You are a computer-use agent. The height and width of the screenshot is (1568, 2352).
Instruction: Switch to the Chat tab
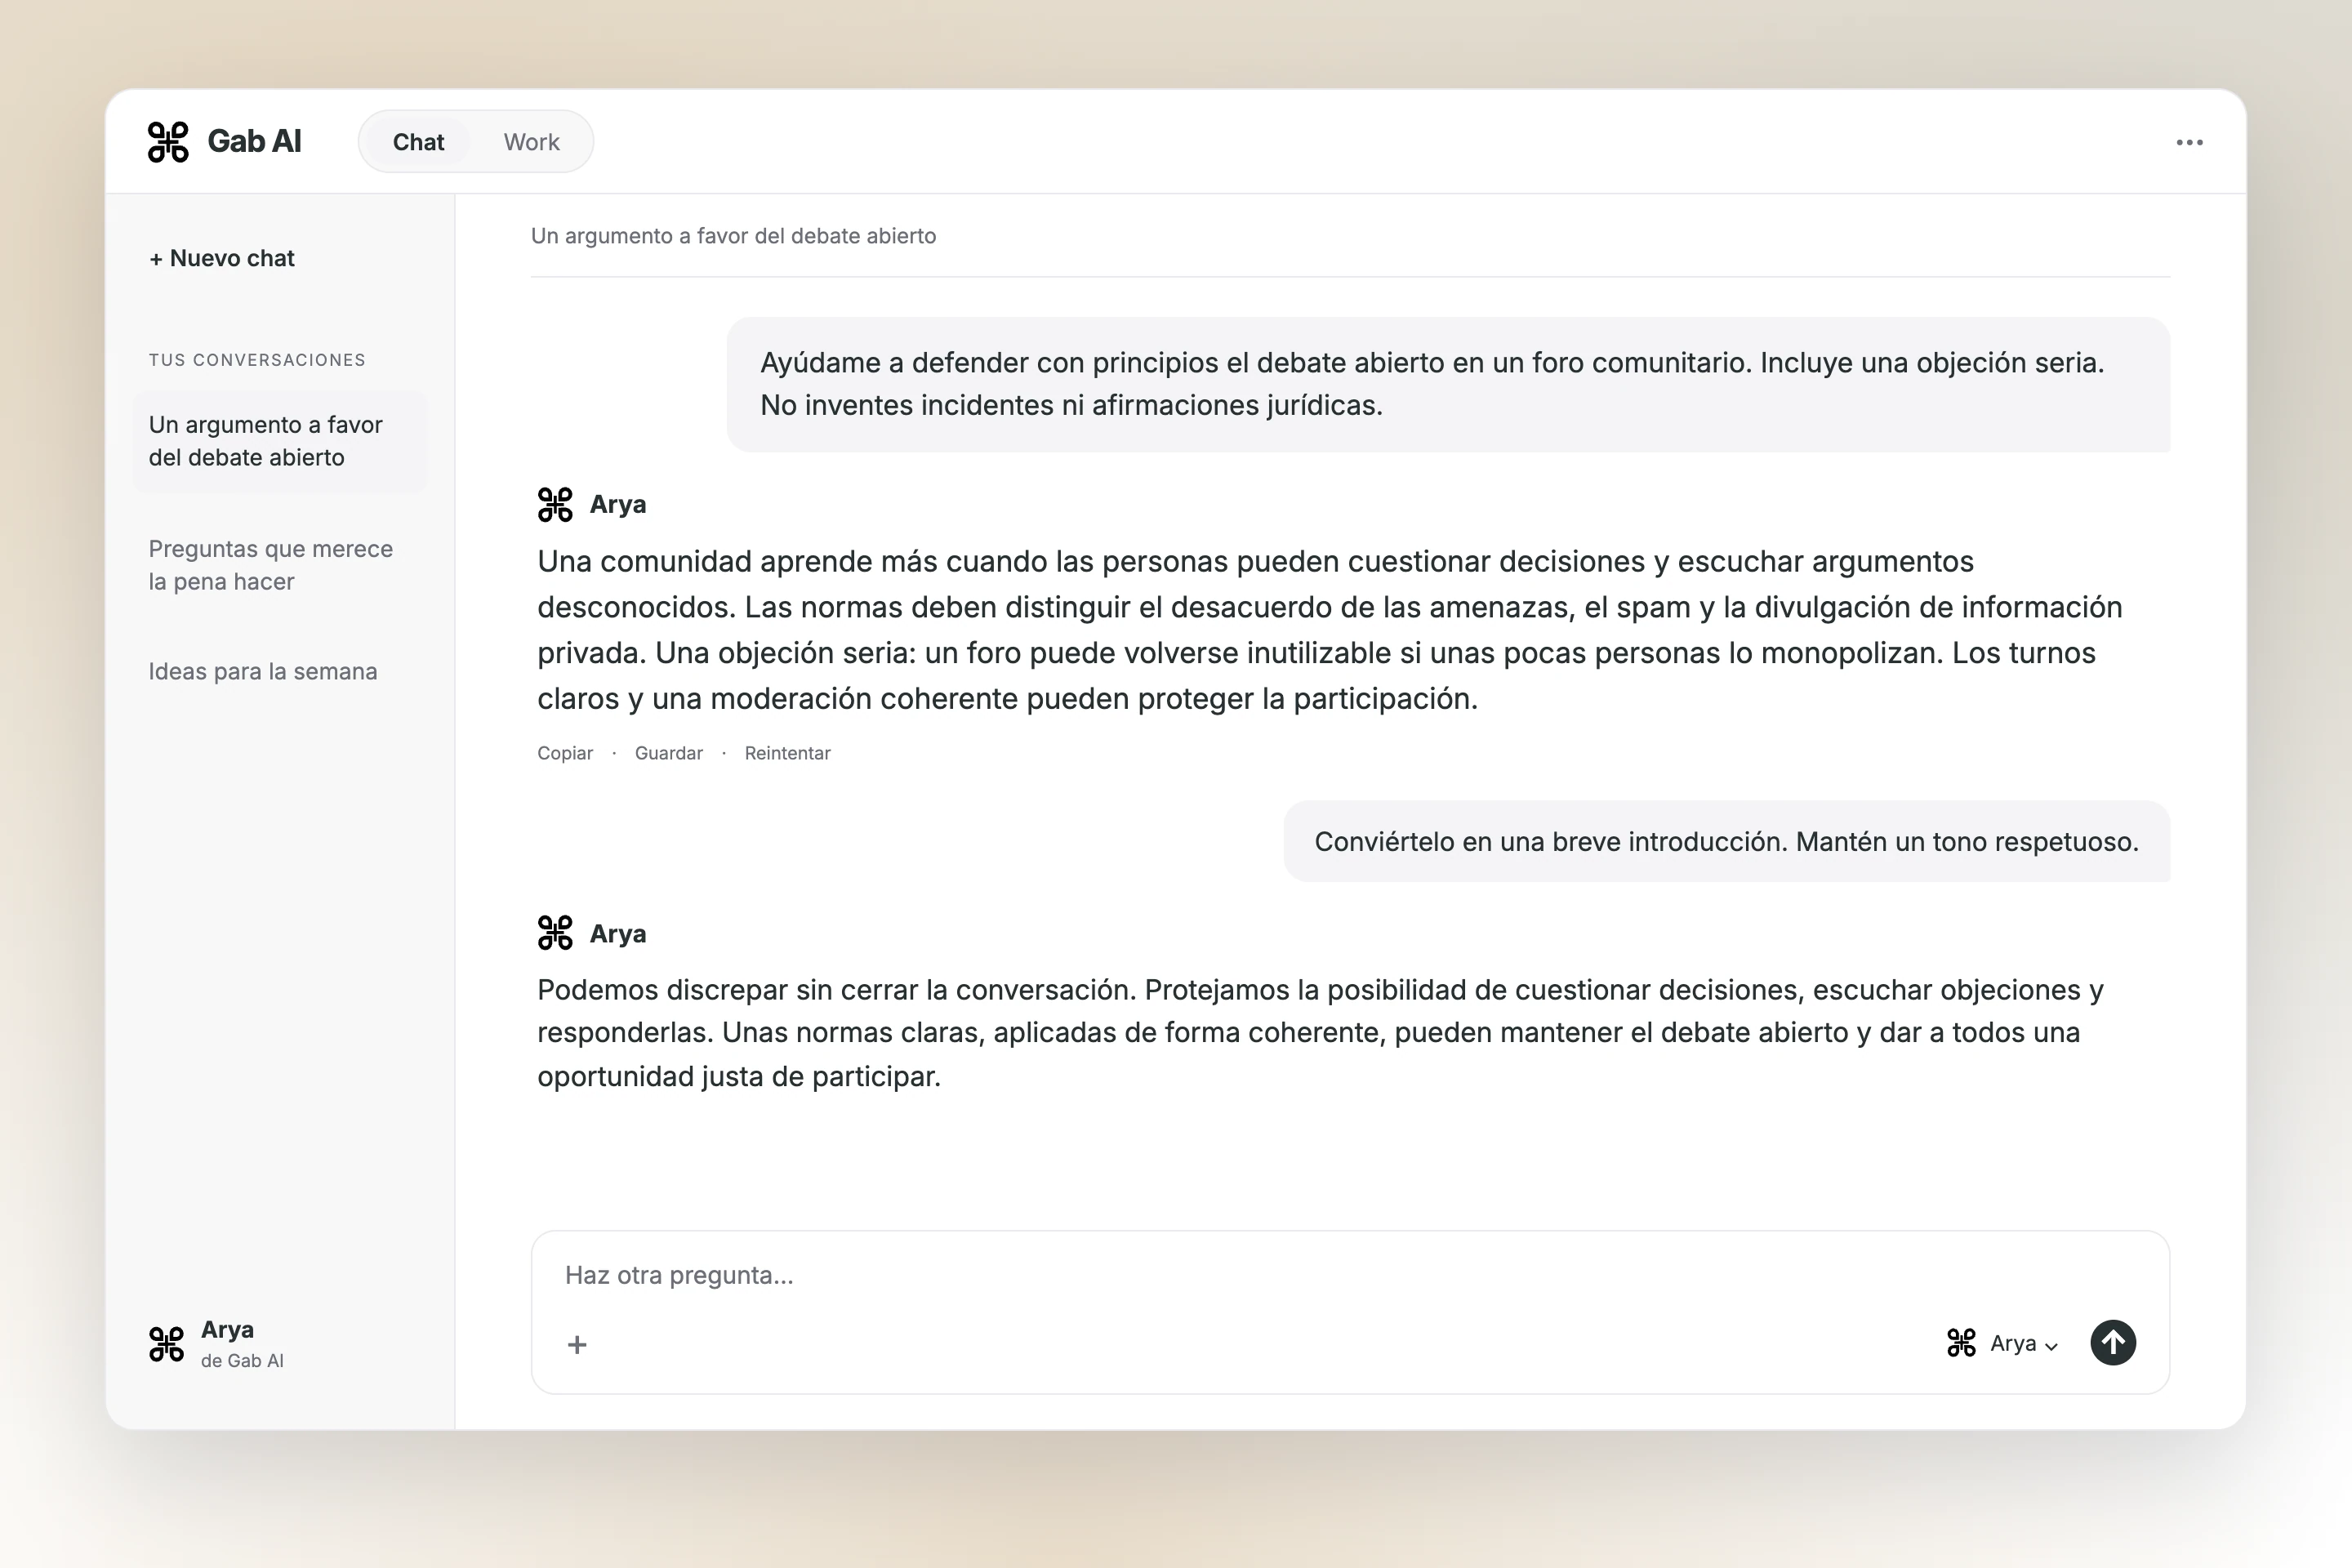418,142
